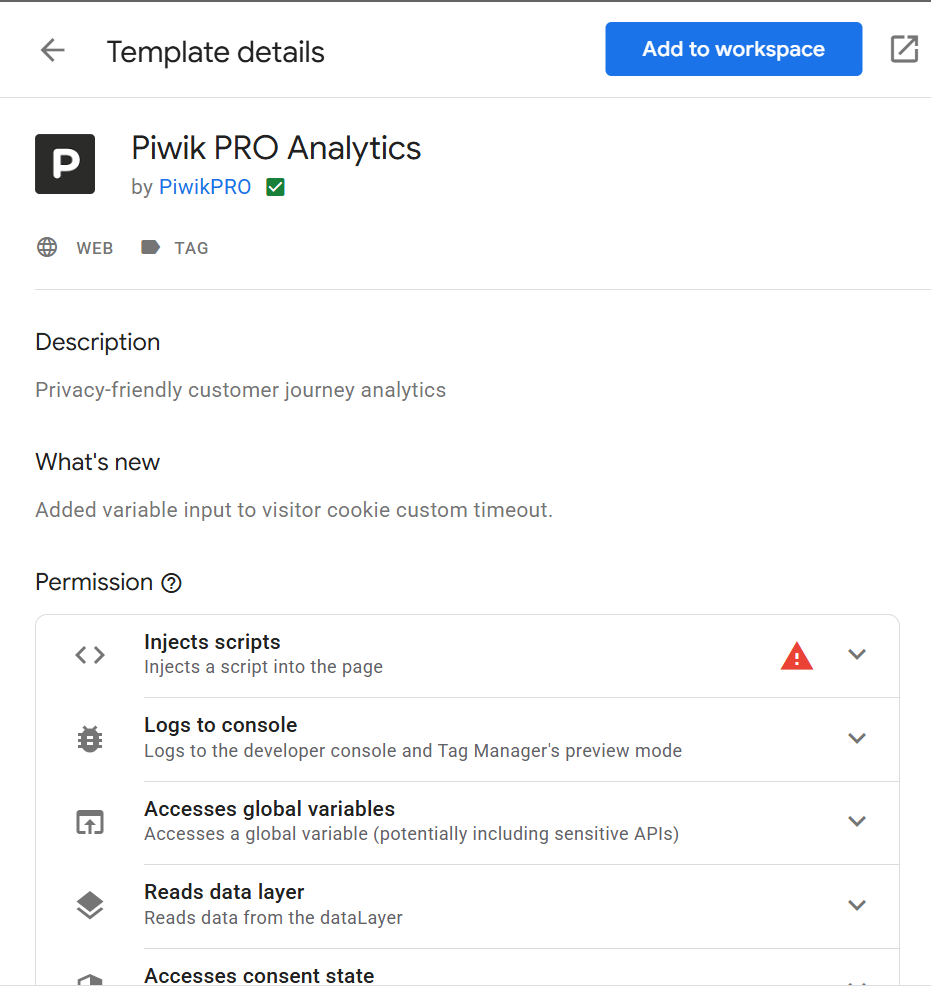This screenshot has height=994, width=931.
Task: Click the green verified checkmark badge
Action: tap(275, 187)
